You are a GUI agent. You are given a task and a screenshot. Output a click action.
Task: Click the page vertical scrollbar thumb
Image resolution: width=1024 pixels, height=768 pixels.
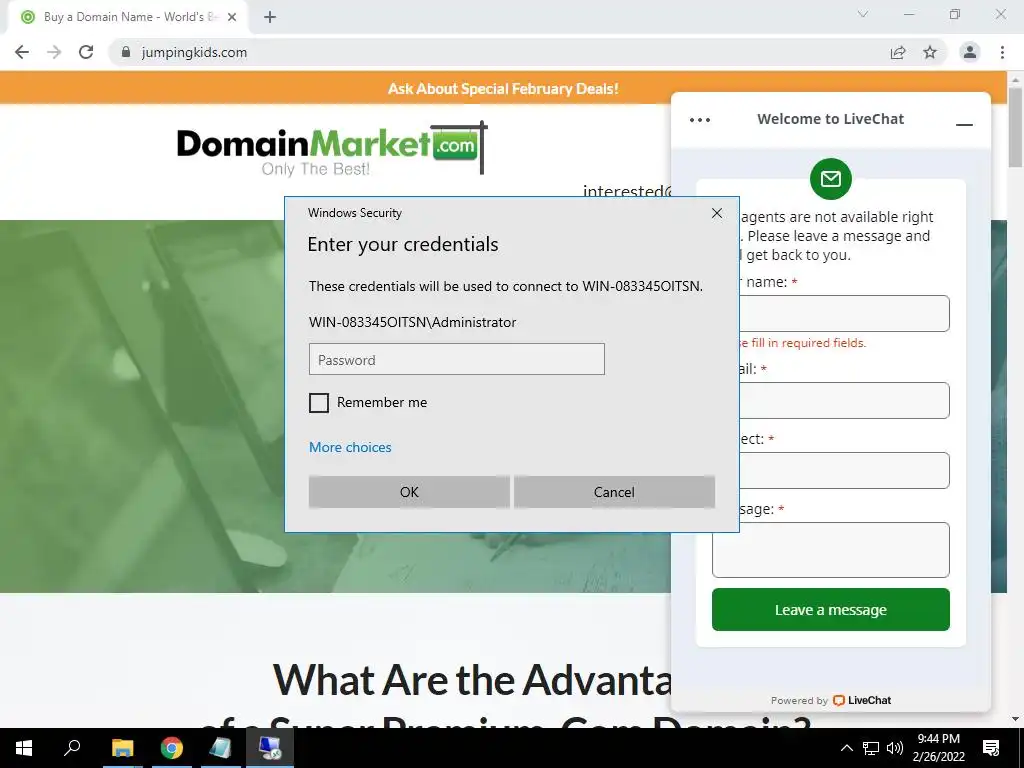pos(1016,127)
